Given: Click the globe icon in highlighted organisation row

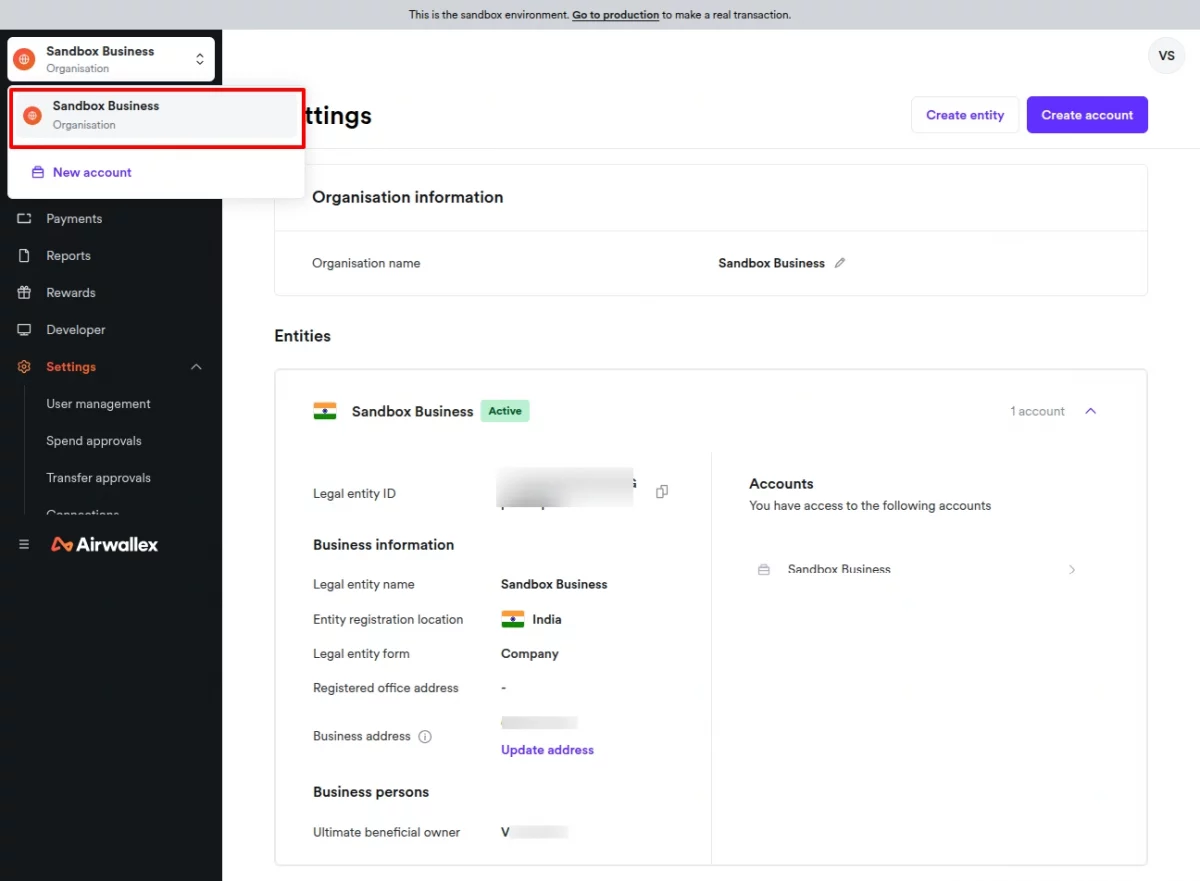Looking at the screenshot, I should pos(33,116).
